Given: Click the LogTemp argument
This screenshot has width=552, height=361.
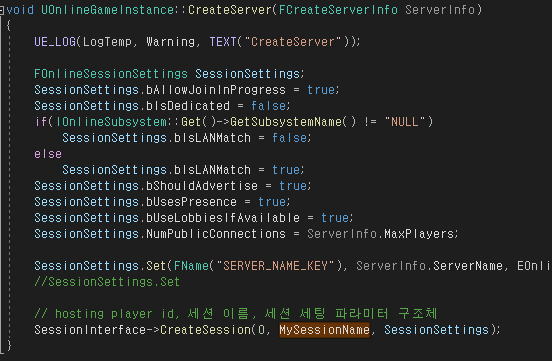Looking at the screenshot, I should click(x=107, y=42).
